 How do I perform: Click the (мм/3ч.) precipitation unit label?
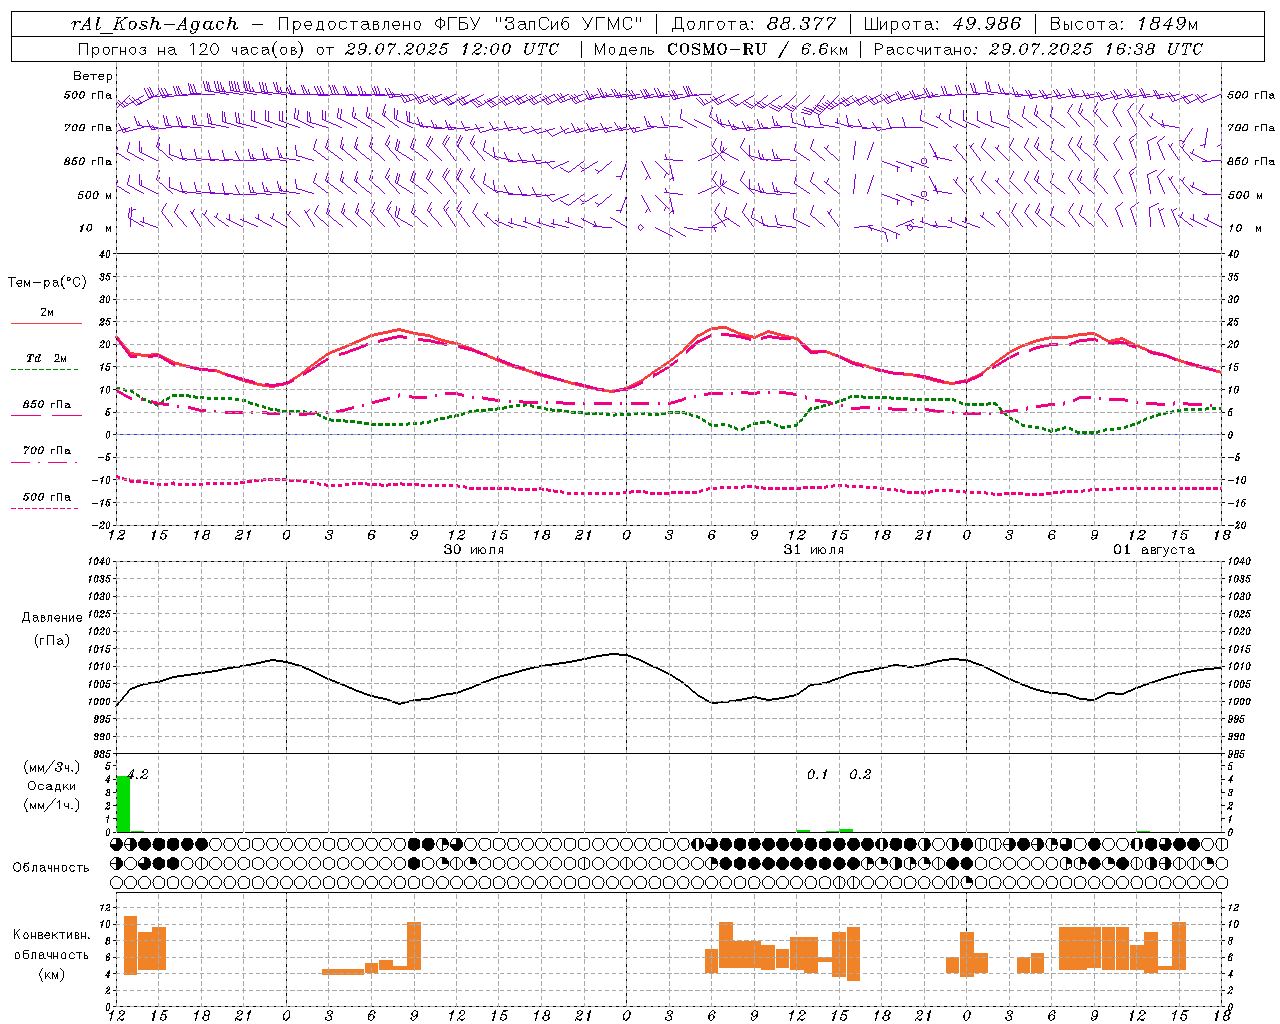click(52, 767)
